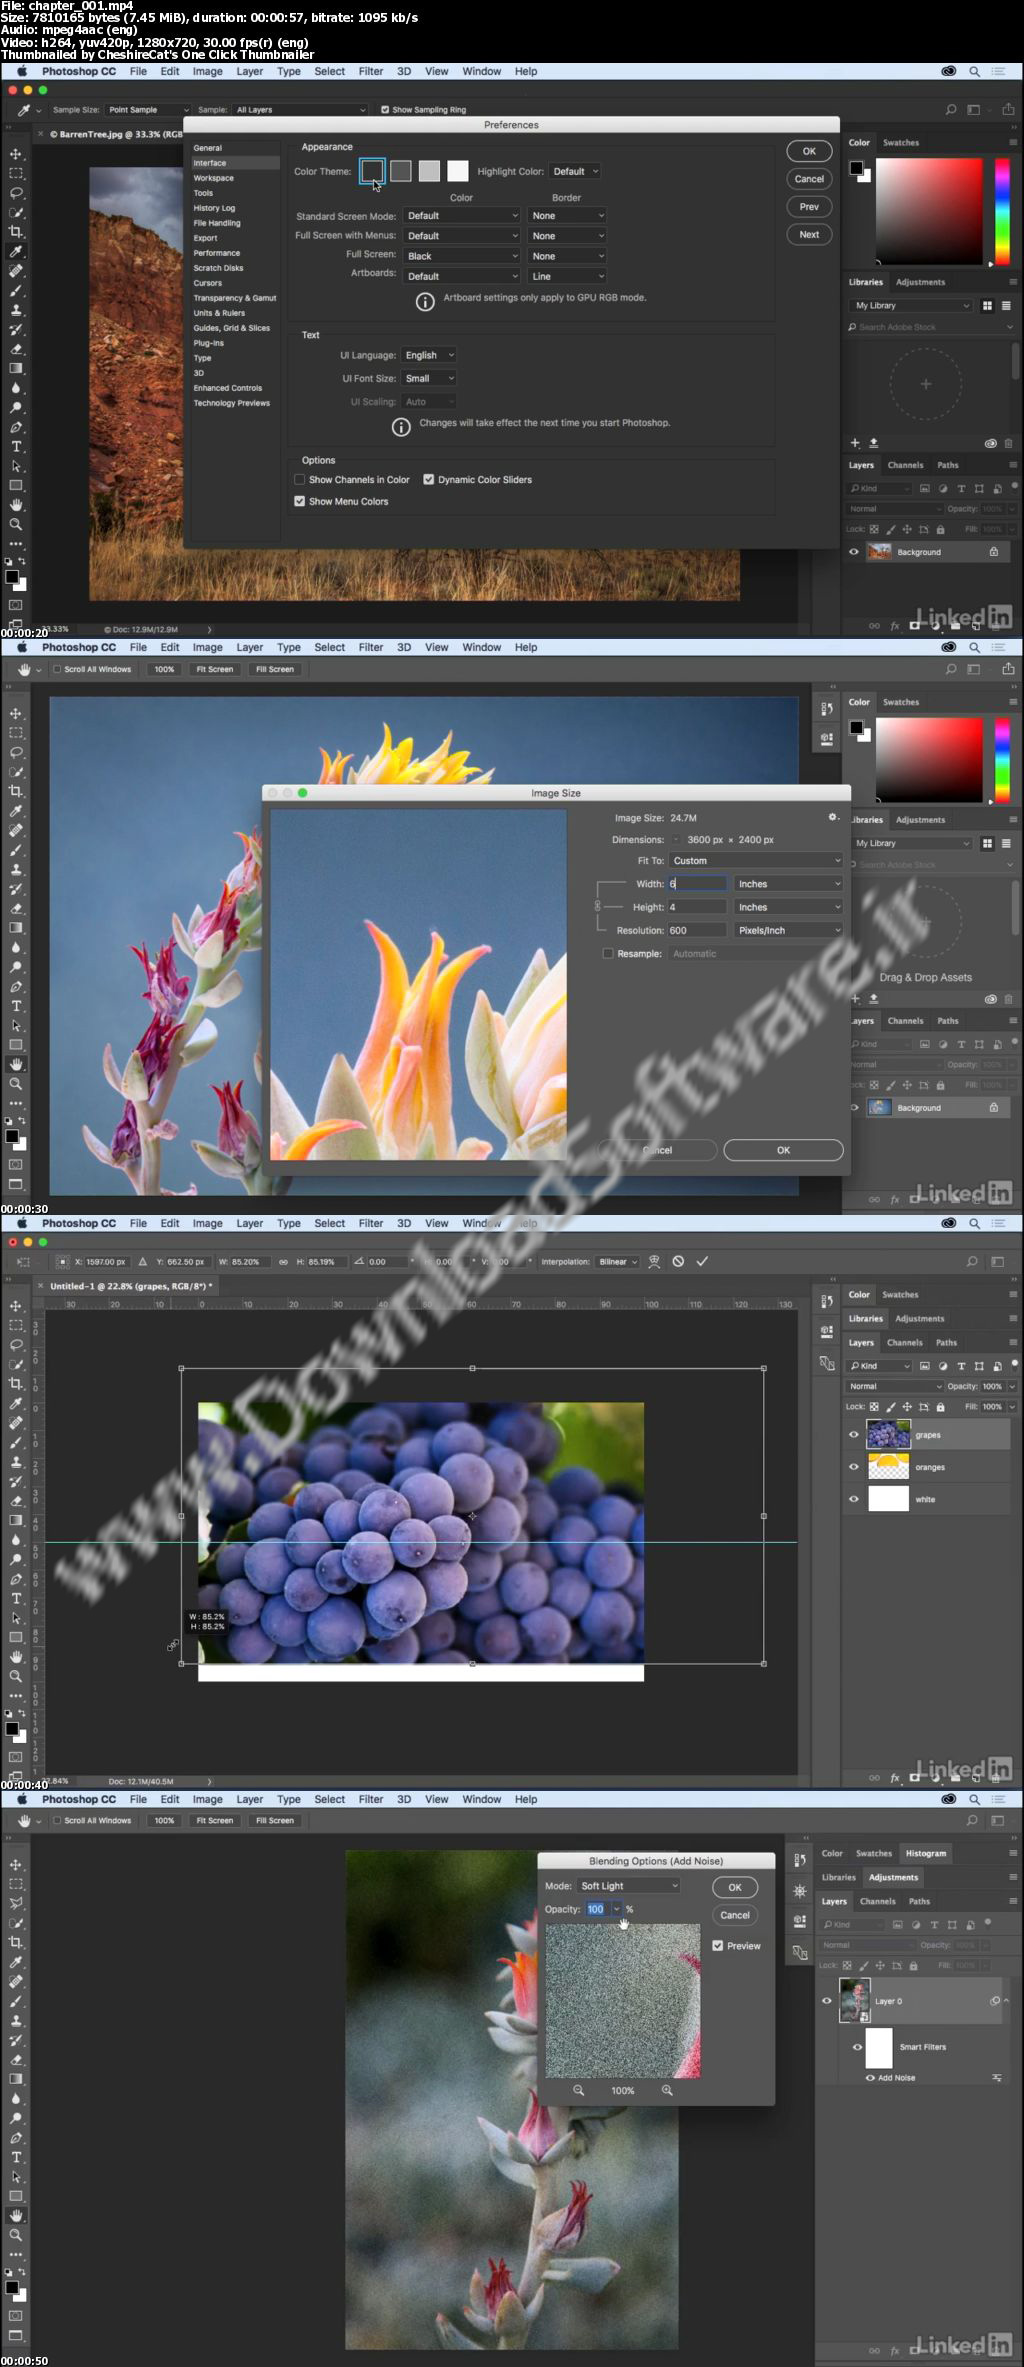Toggle visibility of Smart Filters mask

click(x=857, y=2047)
